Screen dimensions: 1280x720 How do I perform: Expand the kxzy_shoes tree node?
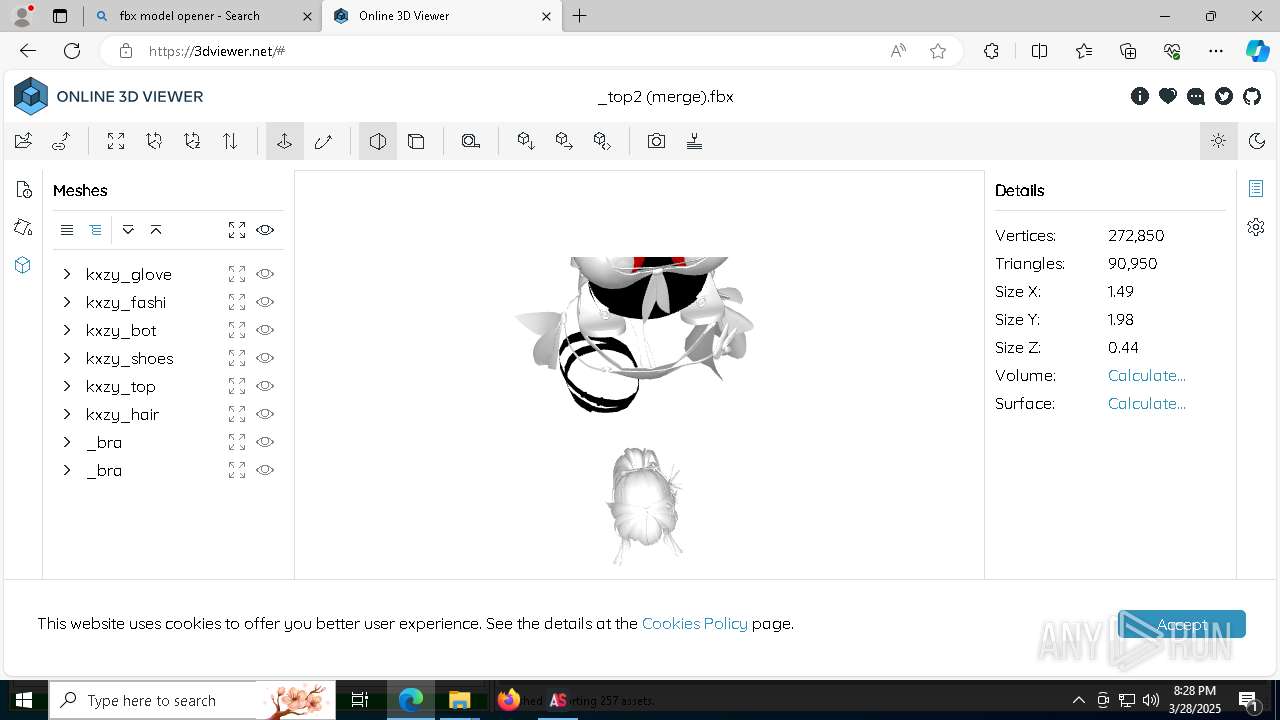coord(67,358)
